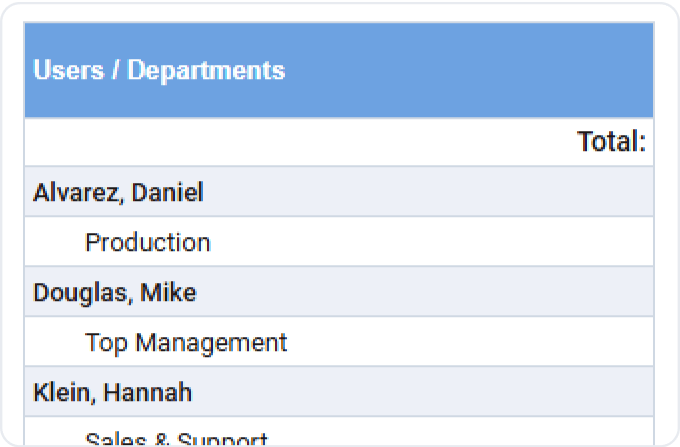680x447 pixels.
Task: Click the surname "Klein"
Action: [x=62, y=392]
